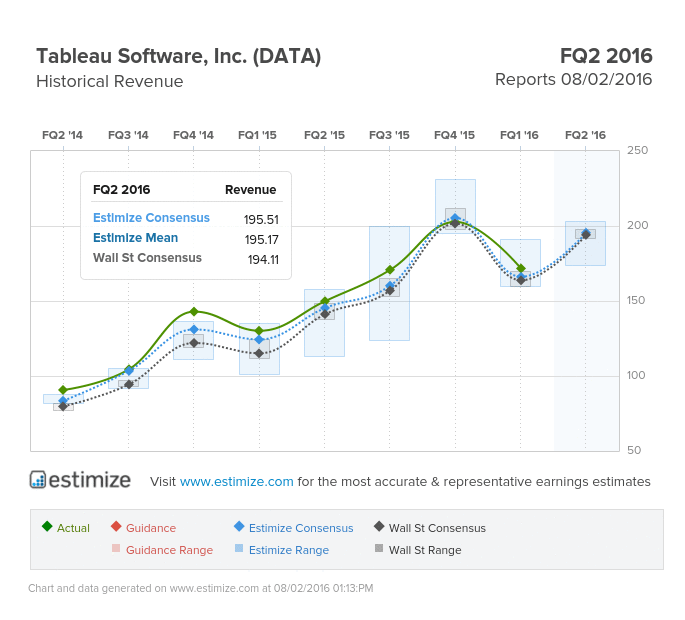Click the 50 y-axis value
Image resolution: width=685 pixels, height=620 pixels.
point(634,450)
